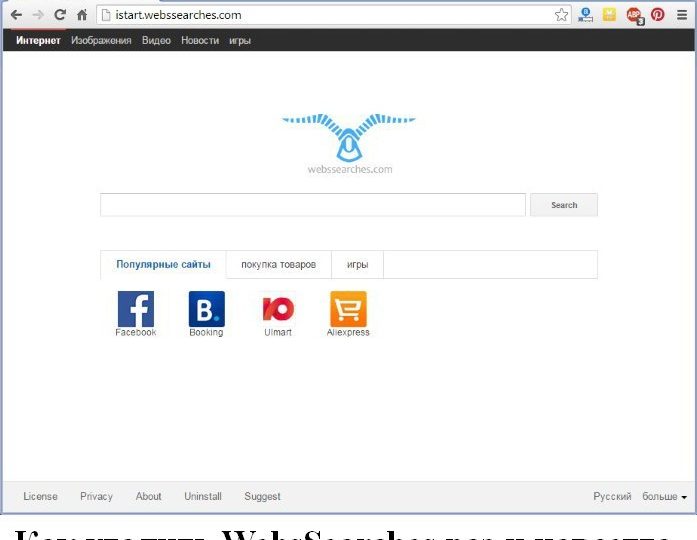Follow the Uninstall footer link
The width and height of the screenshot is (697, 540).
(203, 496)
